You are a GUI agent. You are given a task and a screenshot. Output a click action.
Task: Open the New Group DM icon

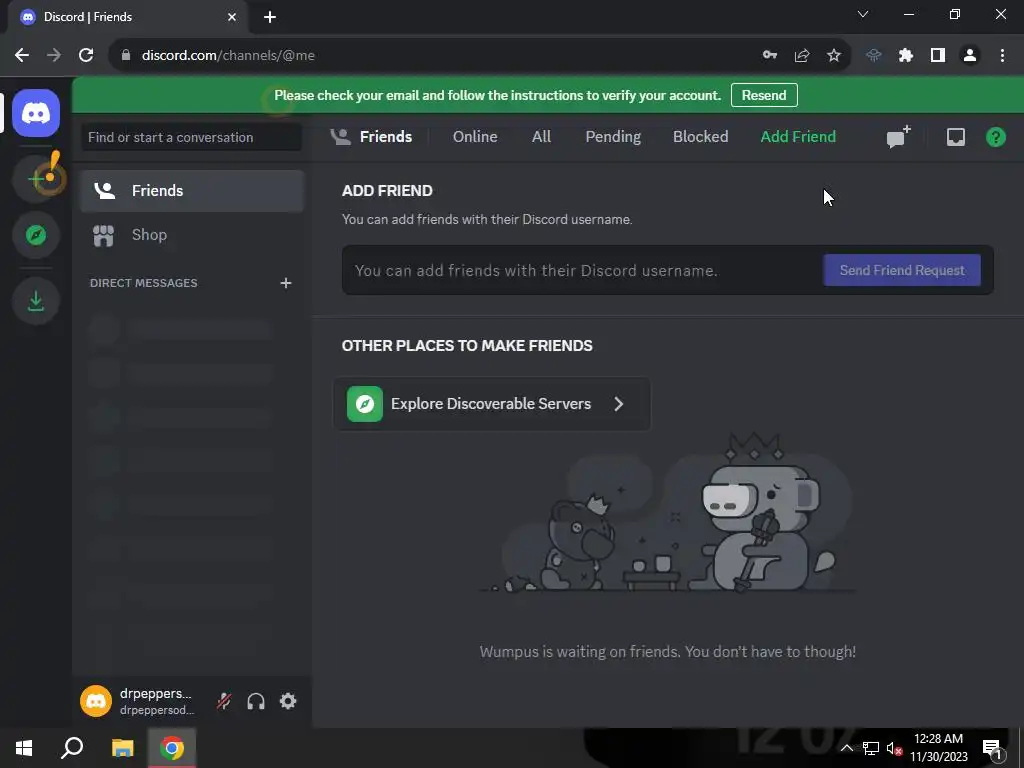[898, 137]
